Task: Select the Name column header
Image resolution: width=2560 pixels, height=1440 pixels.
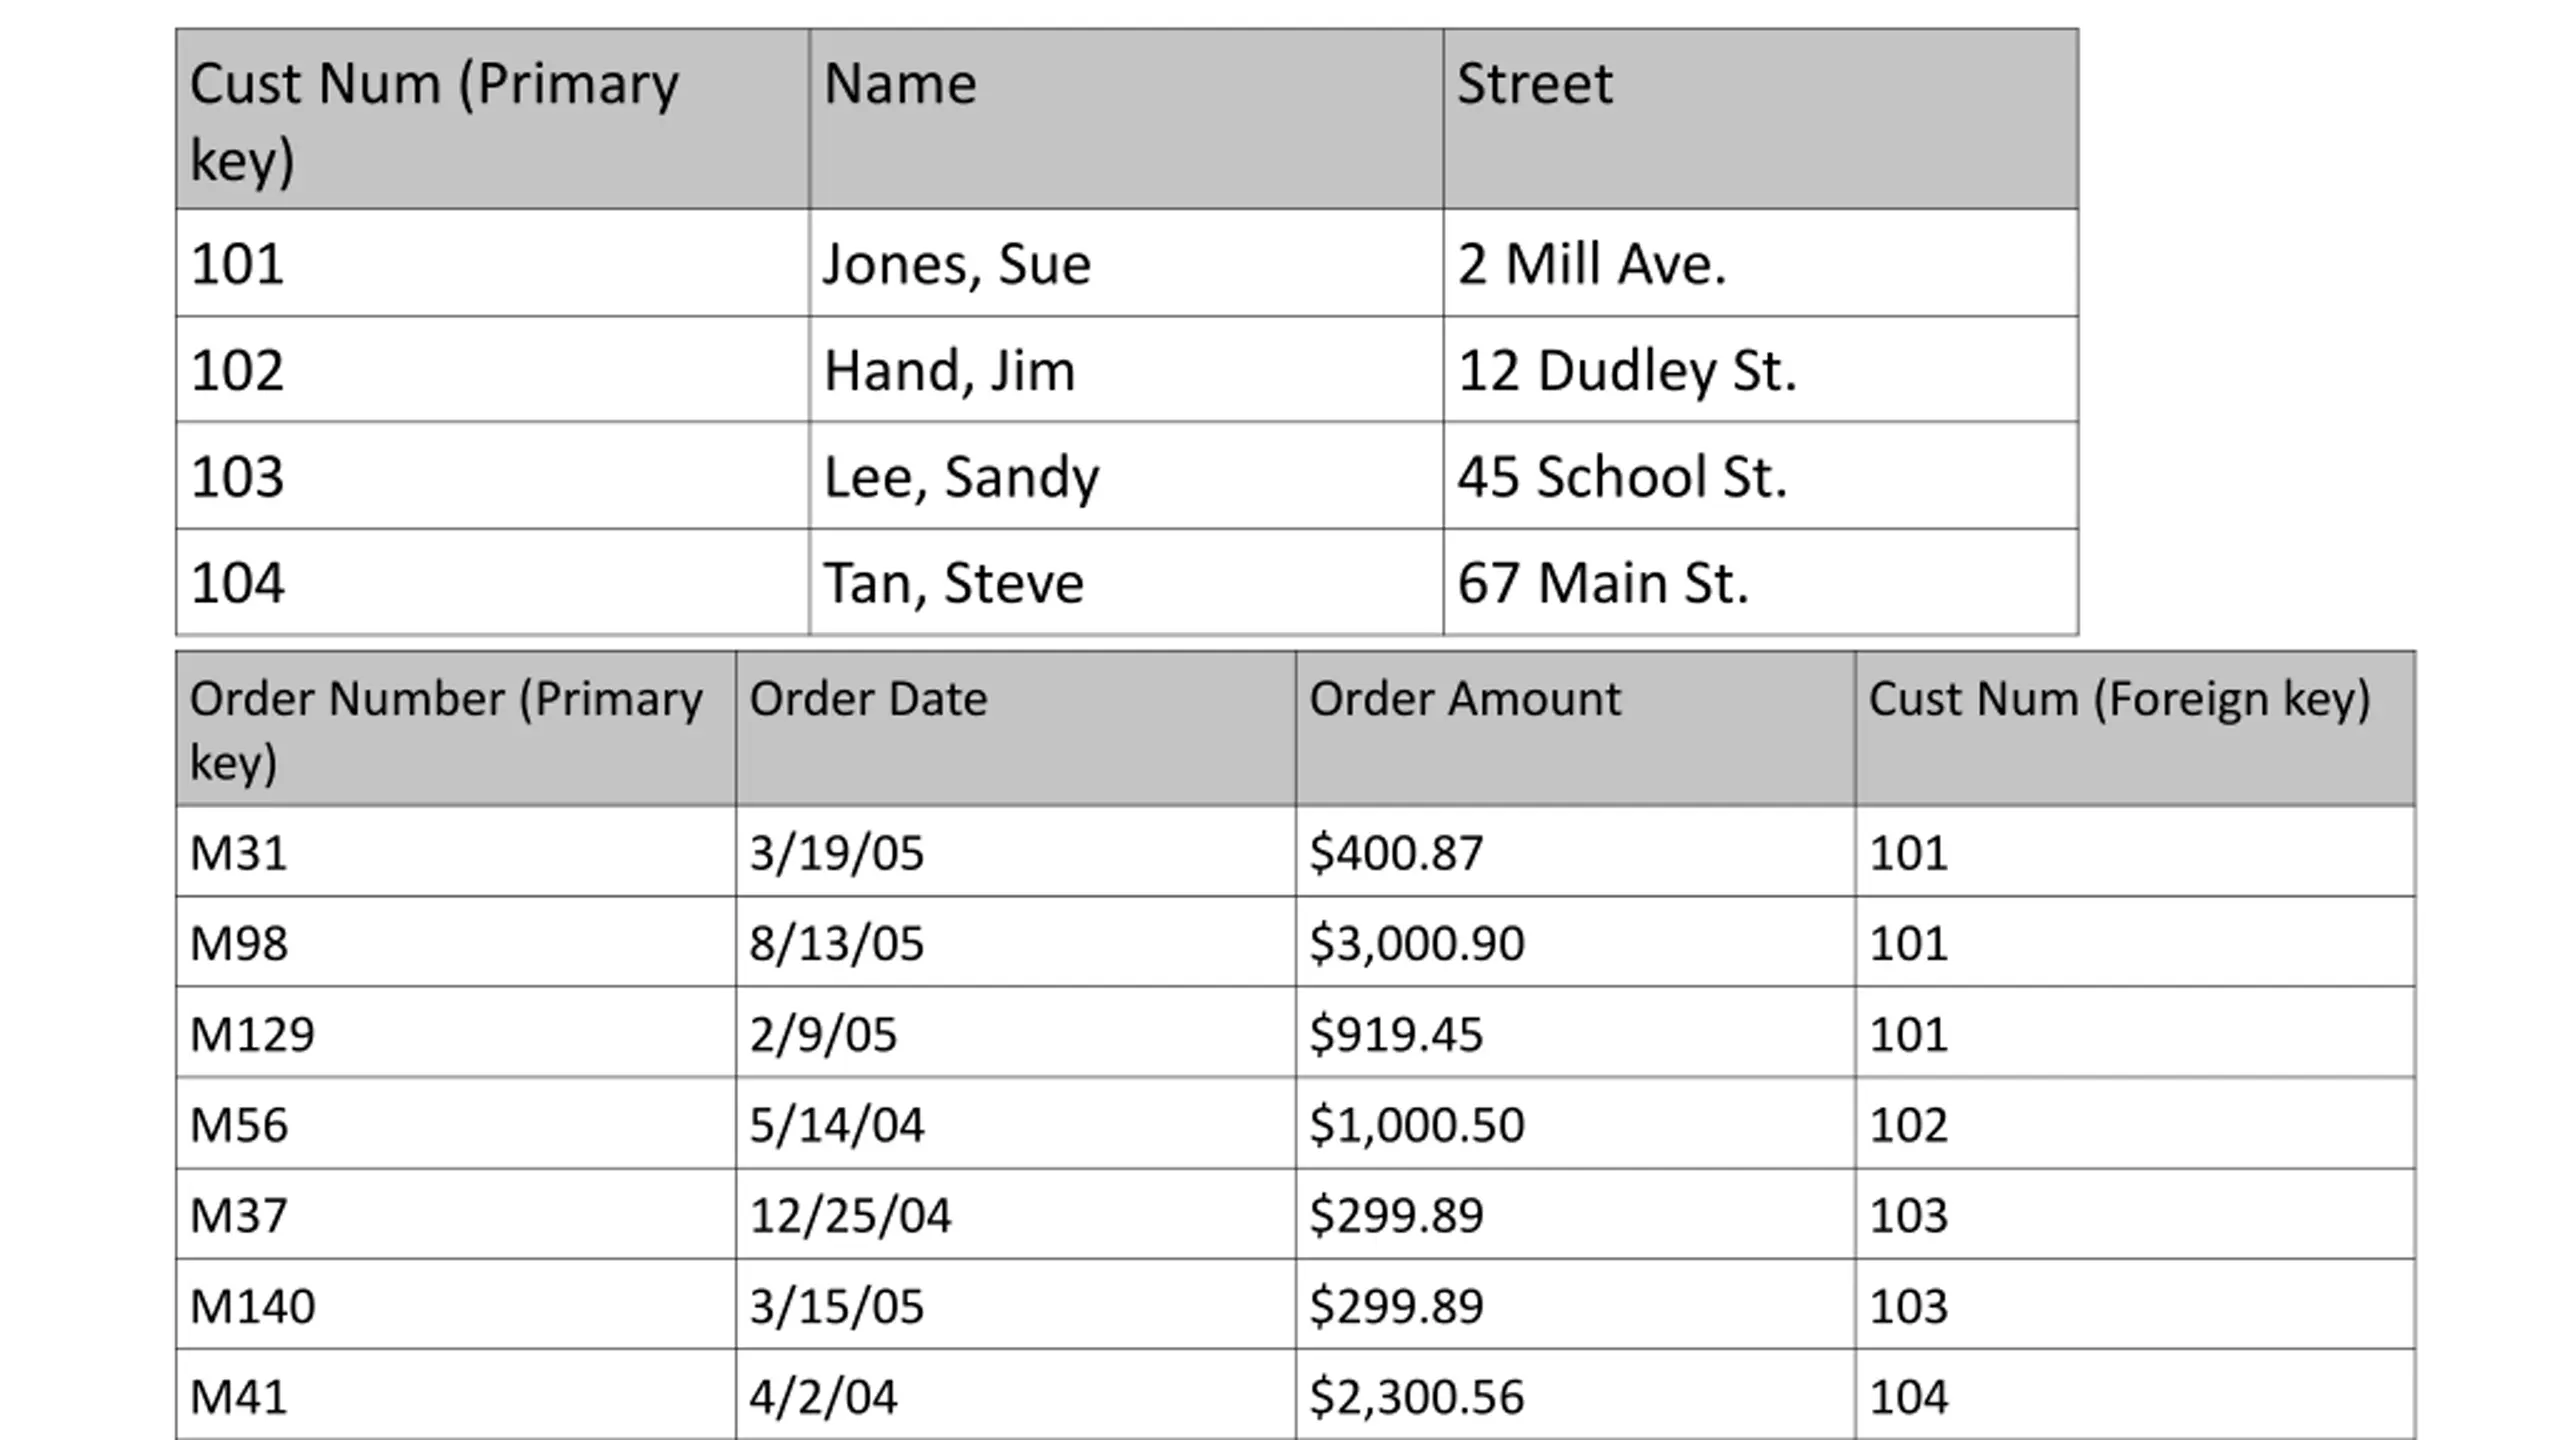Action: 1126,119
